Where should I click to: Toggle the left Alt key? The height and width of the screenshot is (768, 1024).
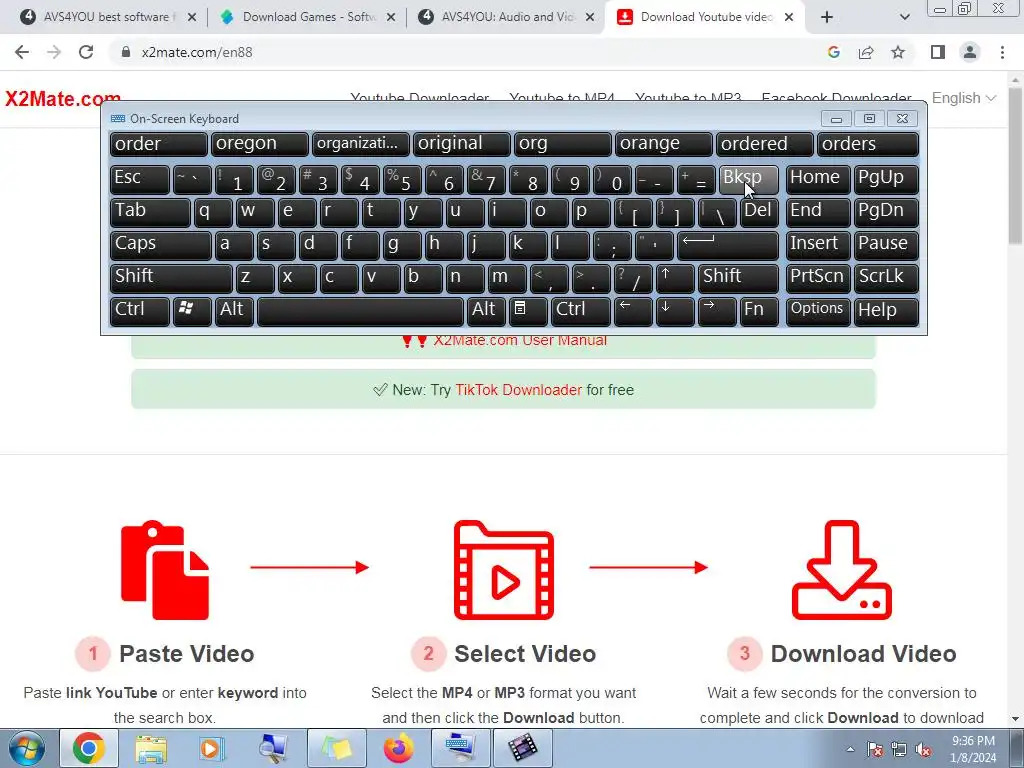click(x=234, y=312)
